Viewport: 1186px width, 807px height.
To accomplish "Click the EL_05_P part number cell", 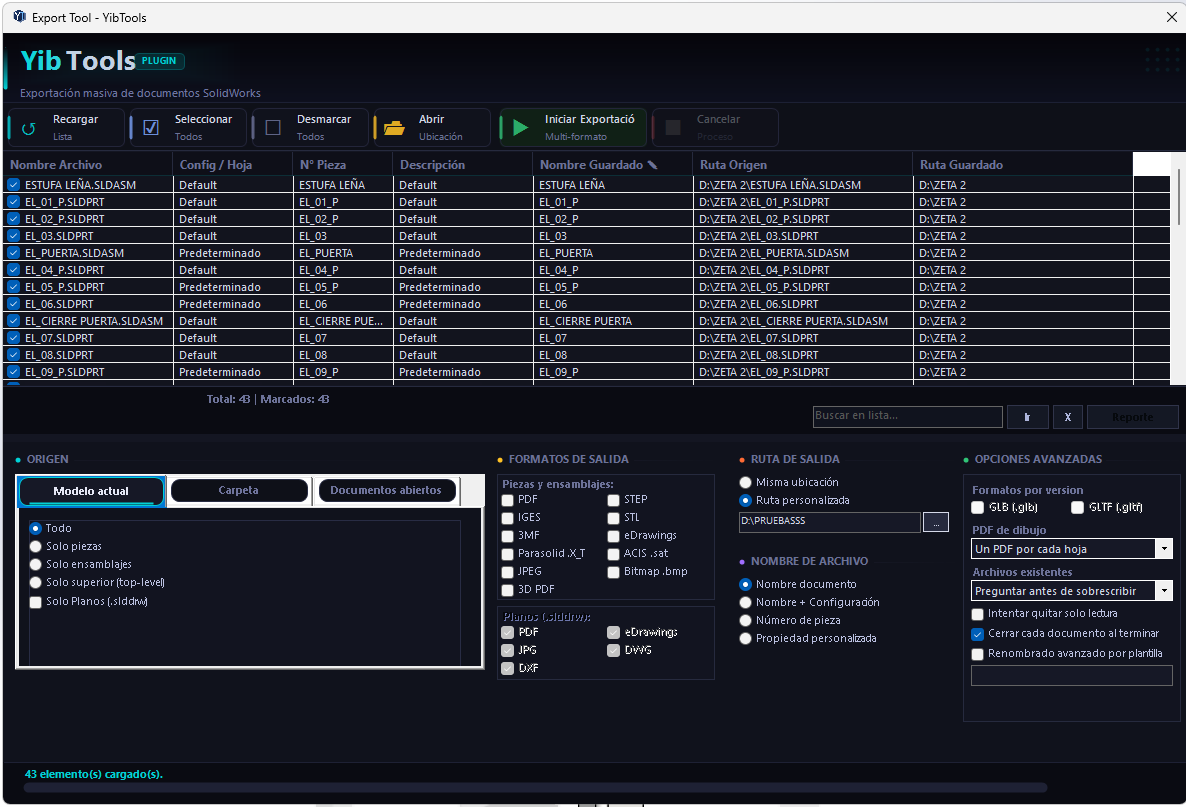I will [343, 287].
